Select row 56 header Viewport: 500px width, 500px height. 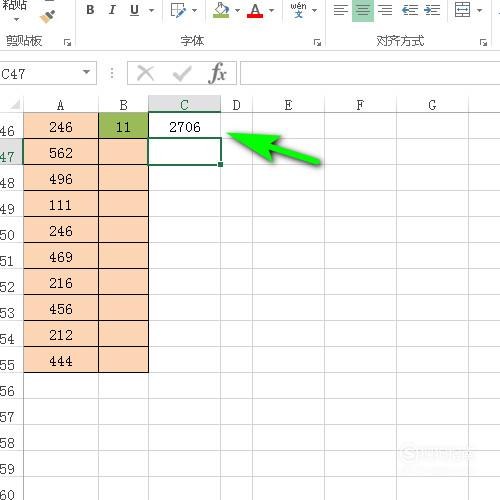[11, 387]
